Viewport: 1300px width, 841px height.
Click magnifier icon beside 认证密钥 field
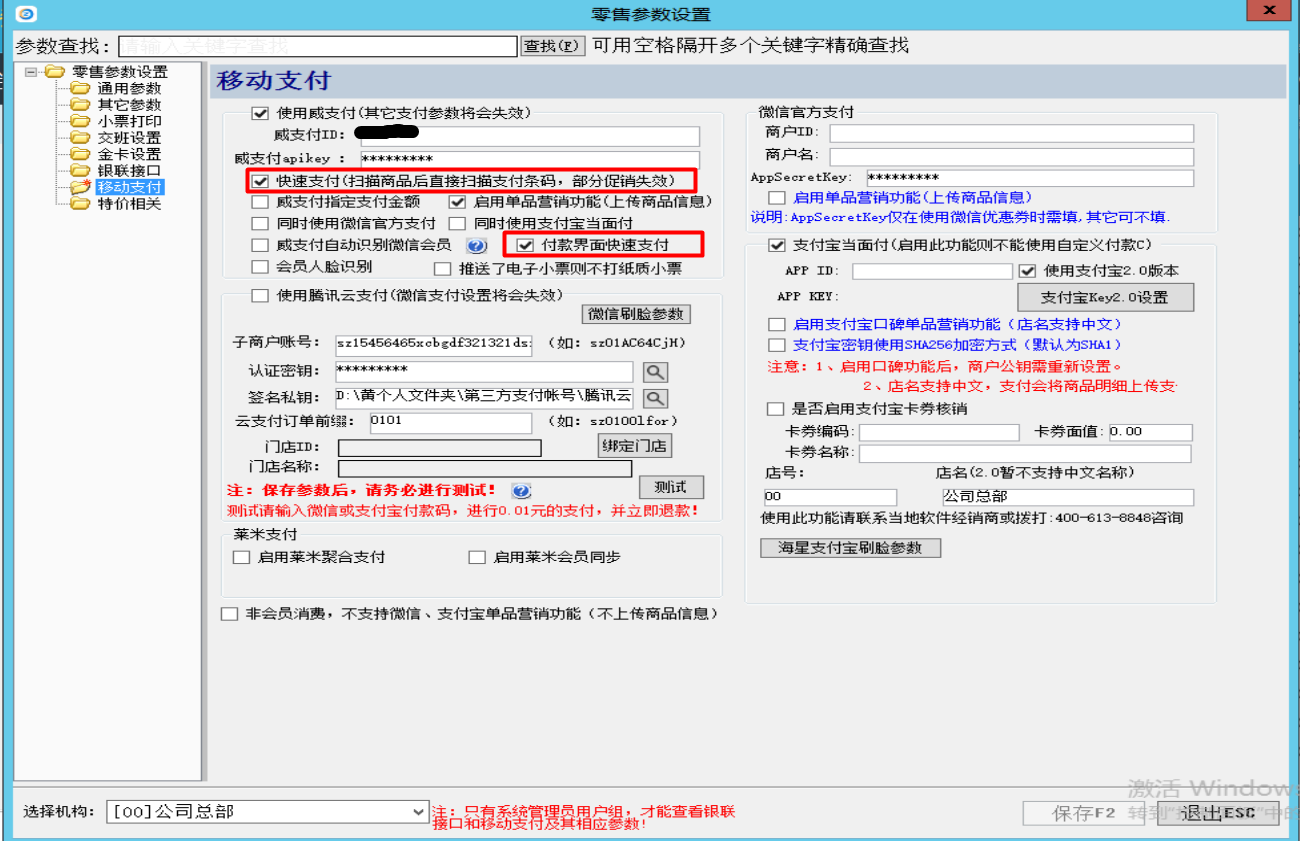(x=654, y=372)
